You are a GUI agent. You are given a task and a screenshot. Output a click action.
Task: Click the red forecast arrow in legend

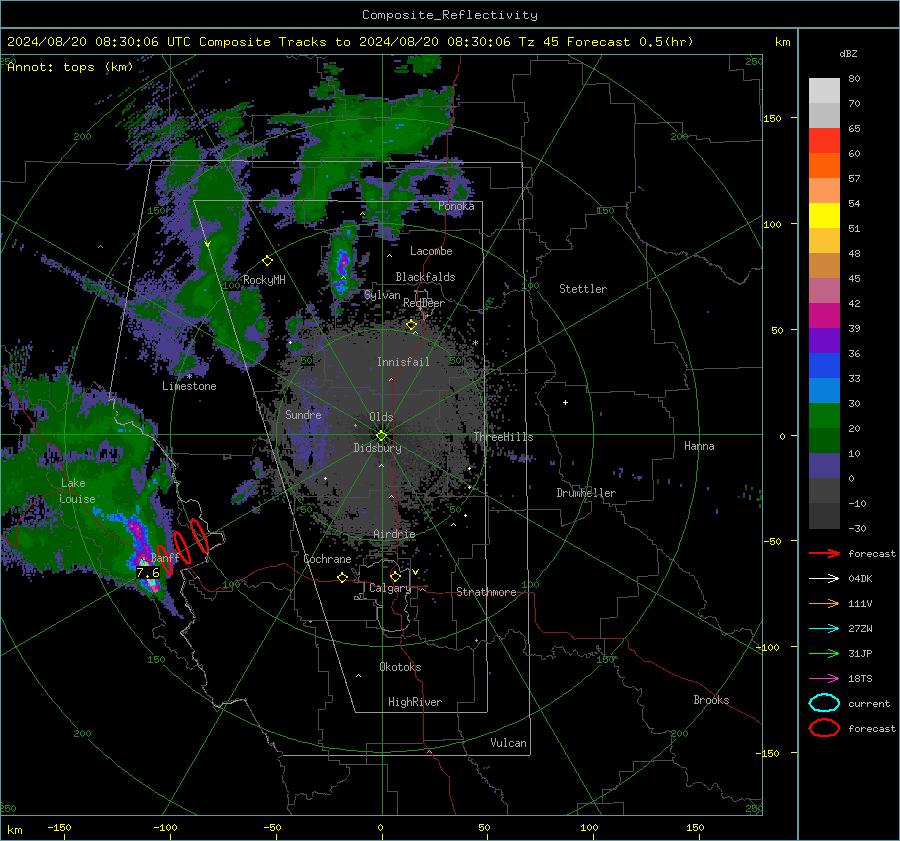click(824, 553)
